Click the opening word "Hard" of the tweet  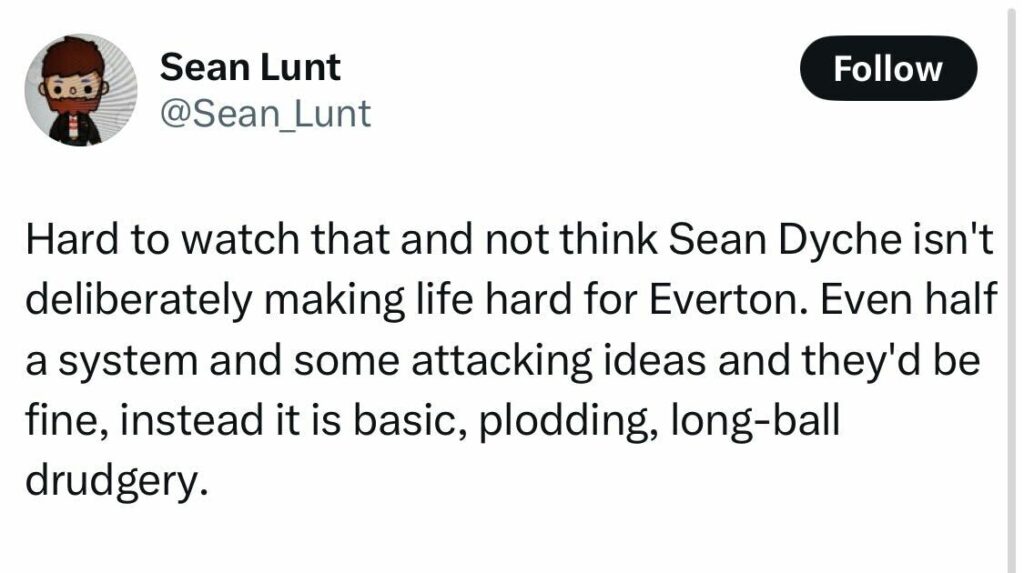point(72,239)
